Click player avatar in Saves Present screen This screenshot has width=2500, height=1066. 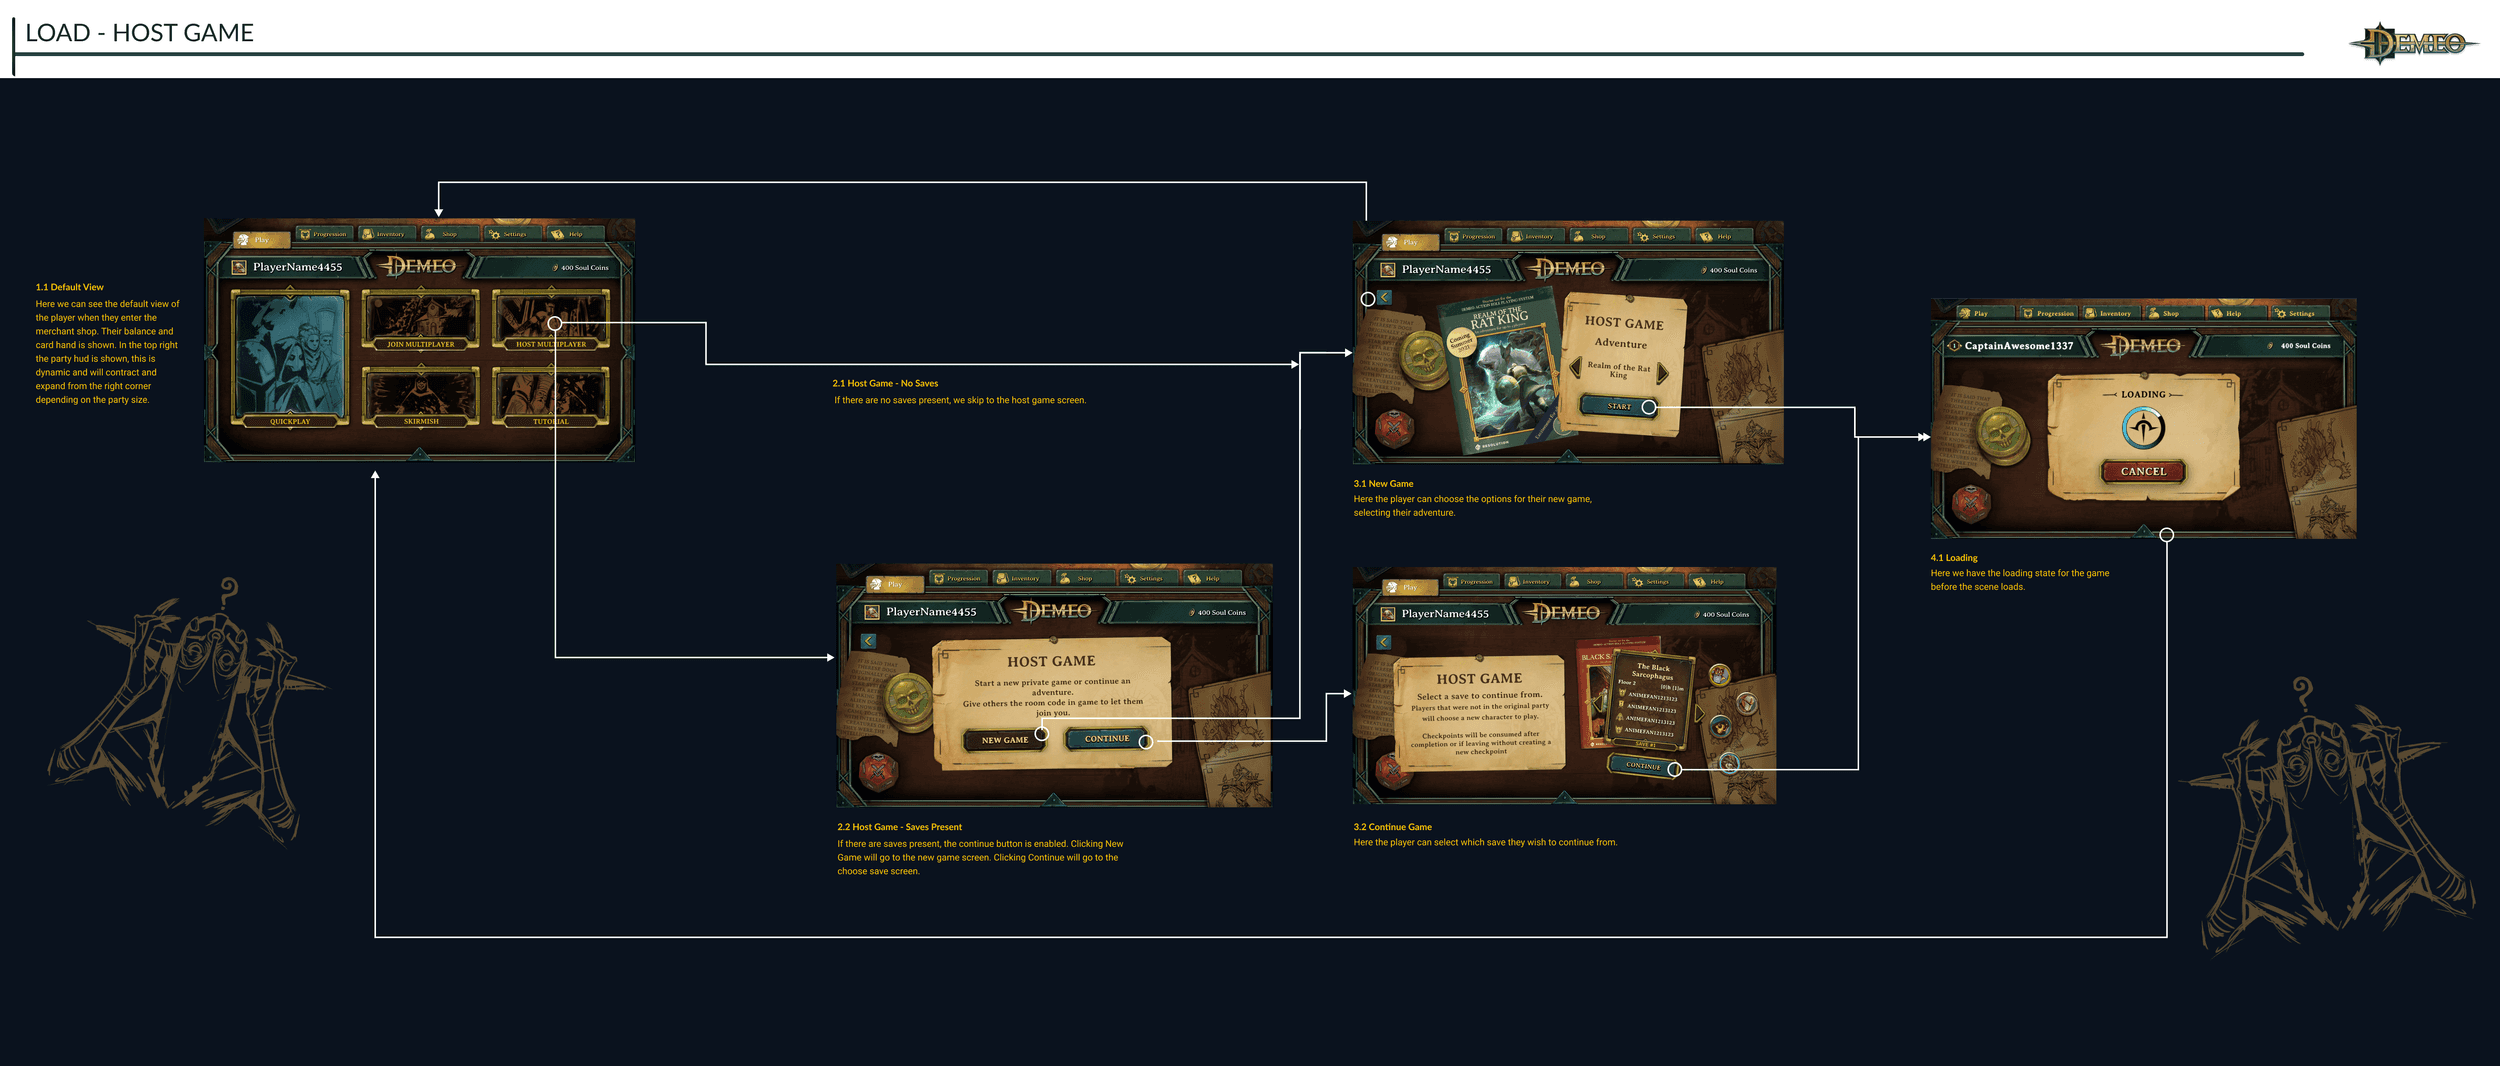tap(872, 612)
